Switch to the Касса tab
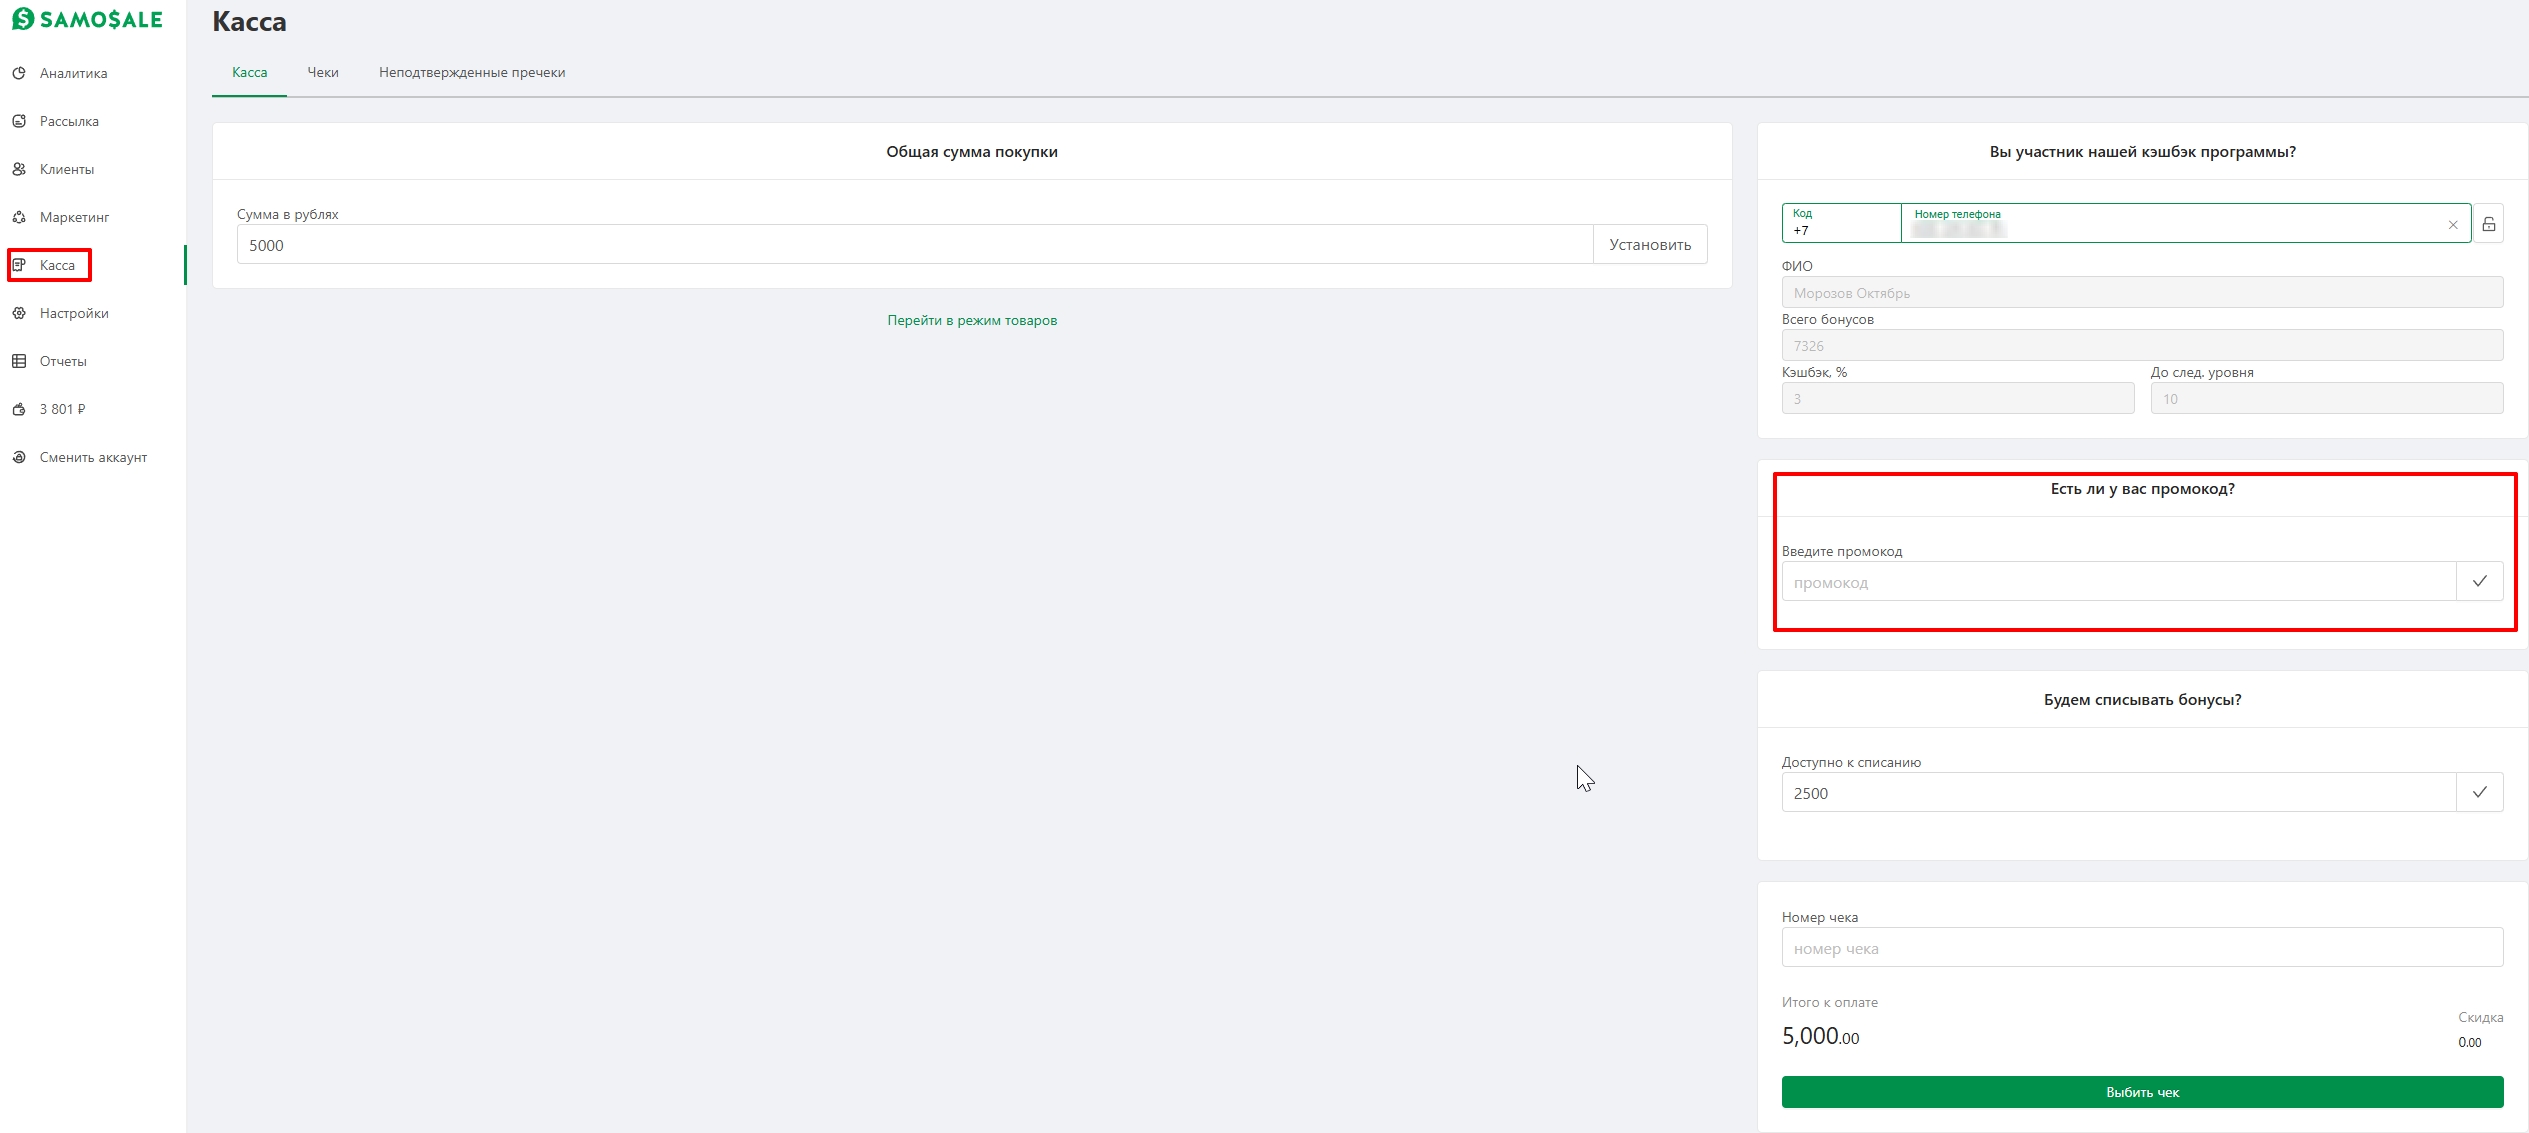 tap(249, 72)
